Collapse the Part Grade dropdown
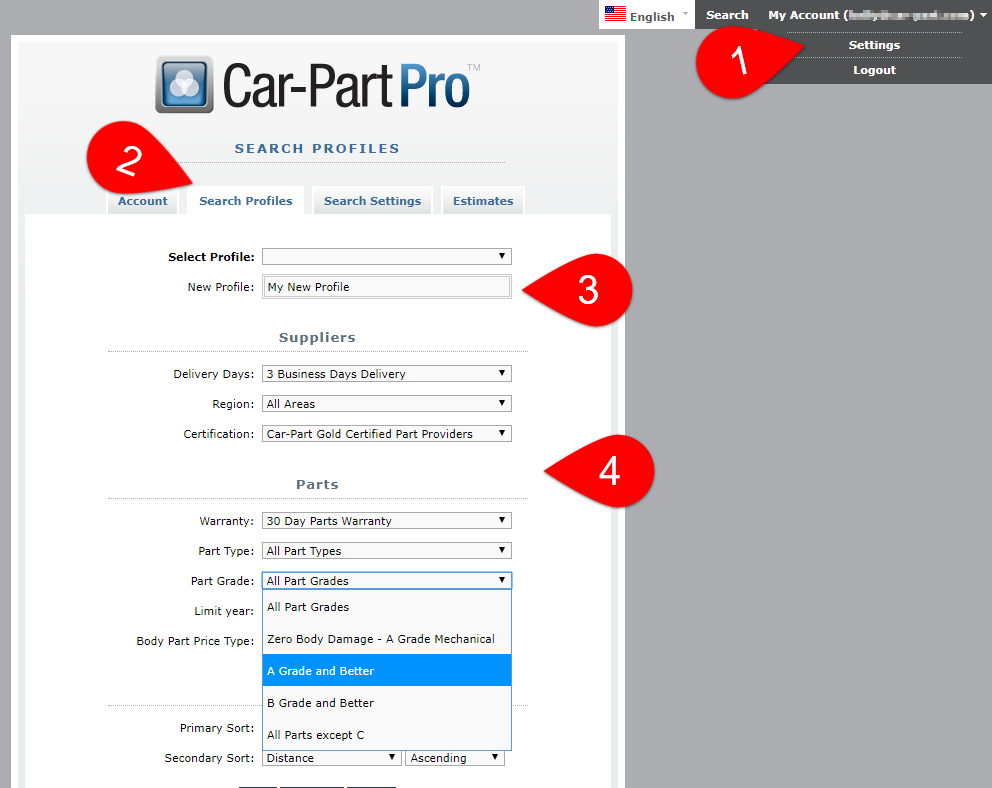 [387, 581]
